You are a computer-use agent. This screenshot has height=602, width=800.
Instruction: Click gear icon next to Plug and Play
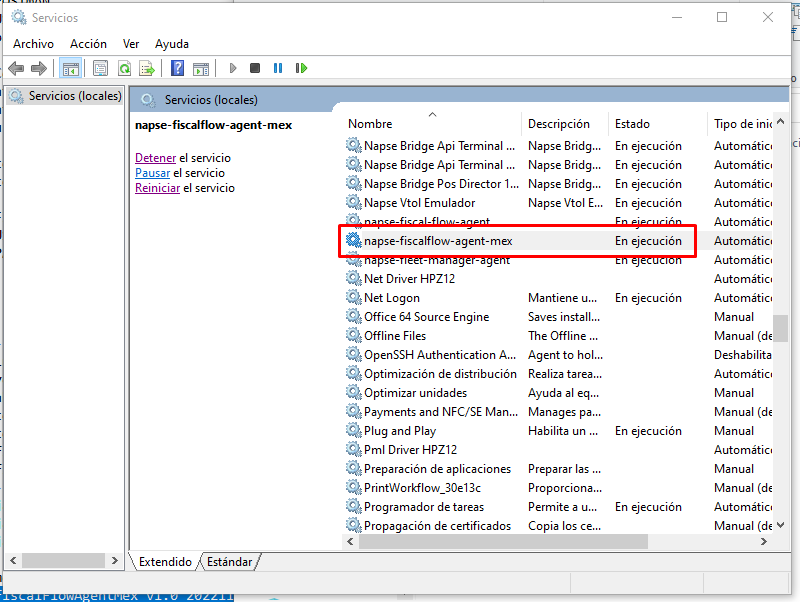click(353, 430)
